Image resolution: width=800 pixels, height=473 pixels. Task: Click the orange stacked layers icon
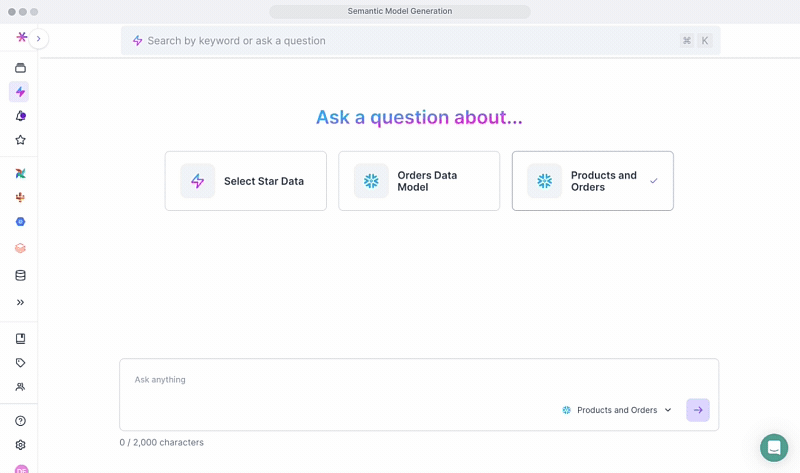pyautogui.click(x=20, y=248)
